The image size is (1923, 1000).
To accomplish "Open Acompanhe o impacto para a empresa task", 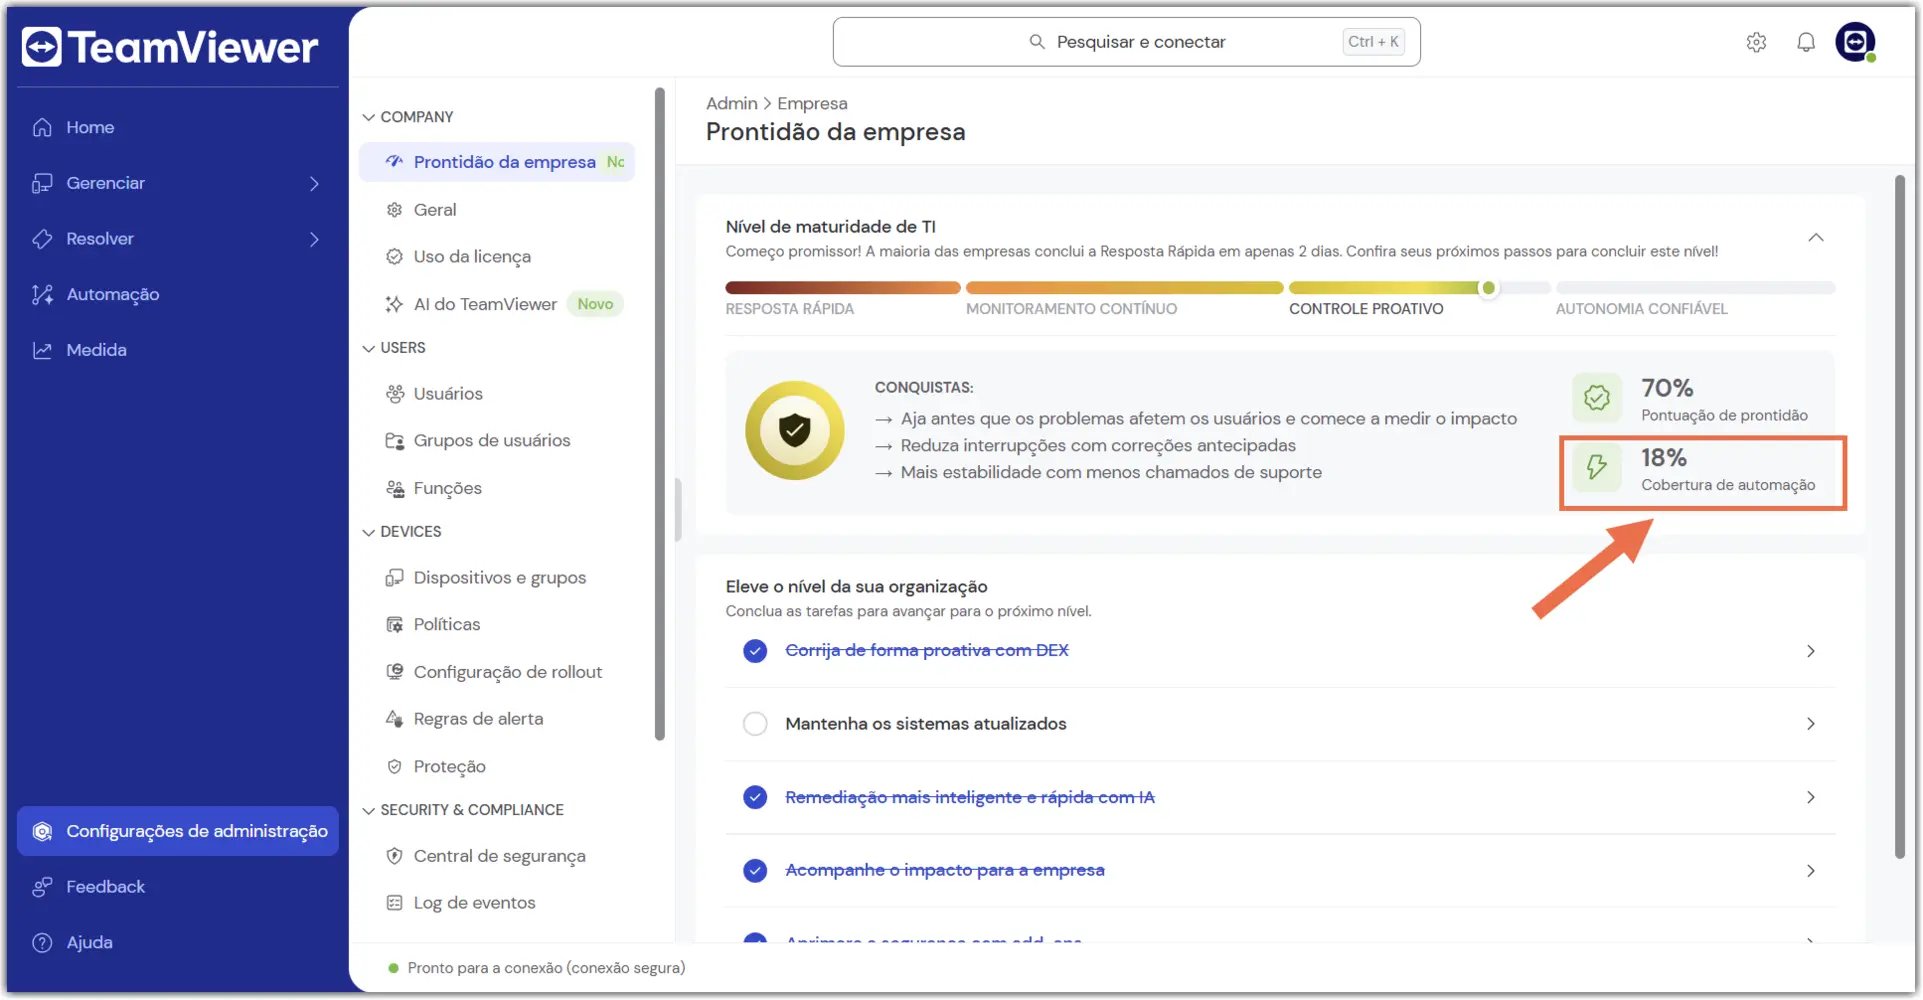I will coord(1280,871).
